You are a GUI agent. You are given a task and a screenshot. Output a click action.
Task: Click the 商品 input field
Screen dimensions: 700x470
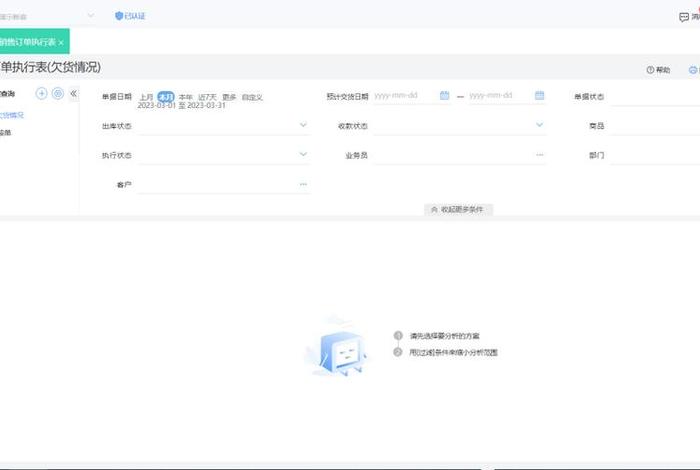pyautogui.click(x=655, y=126)
